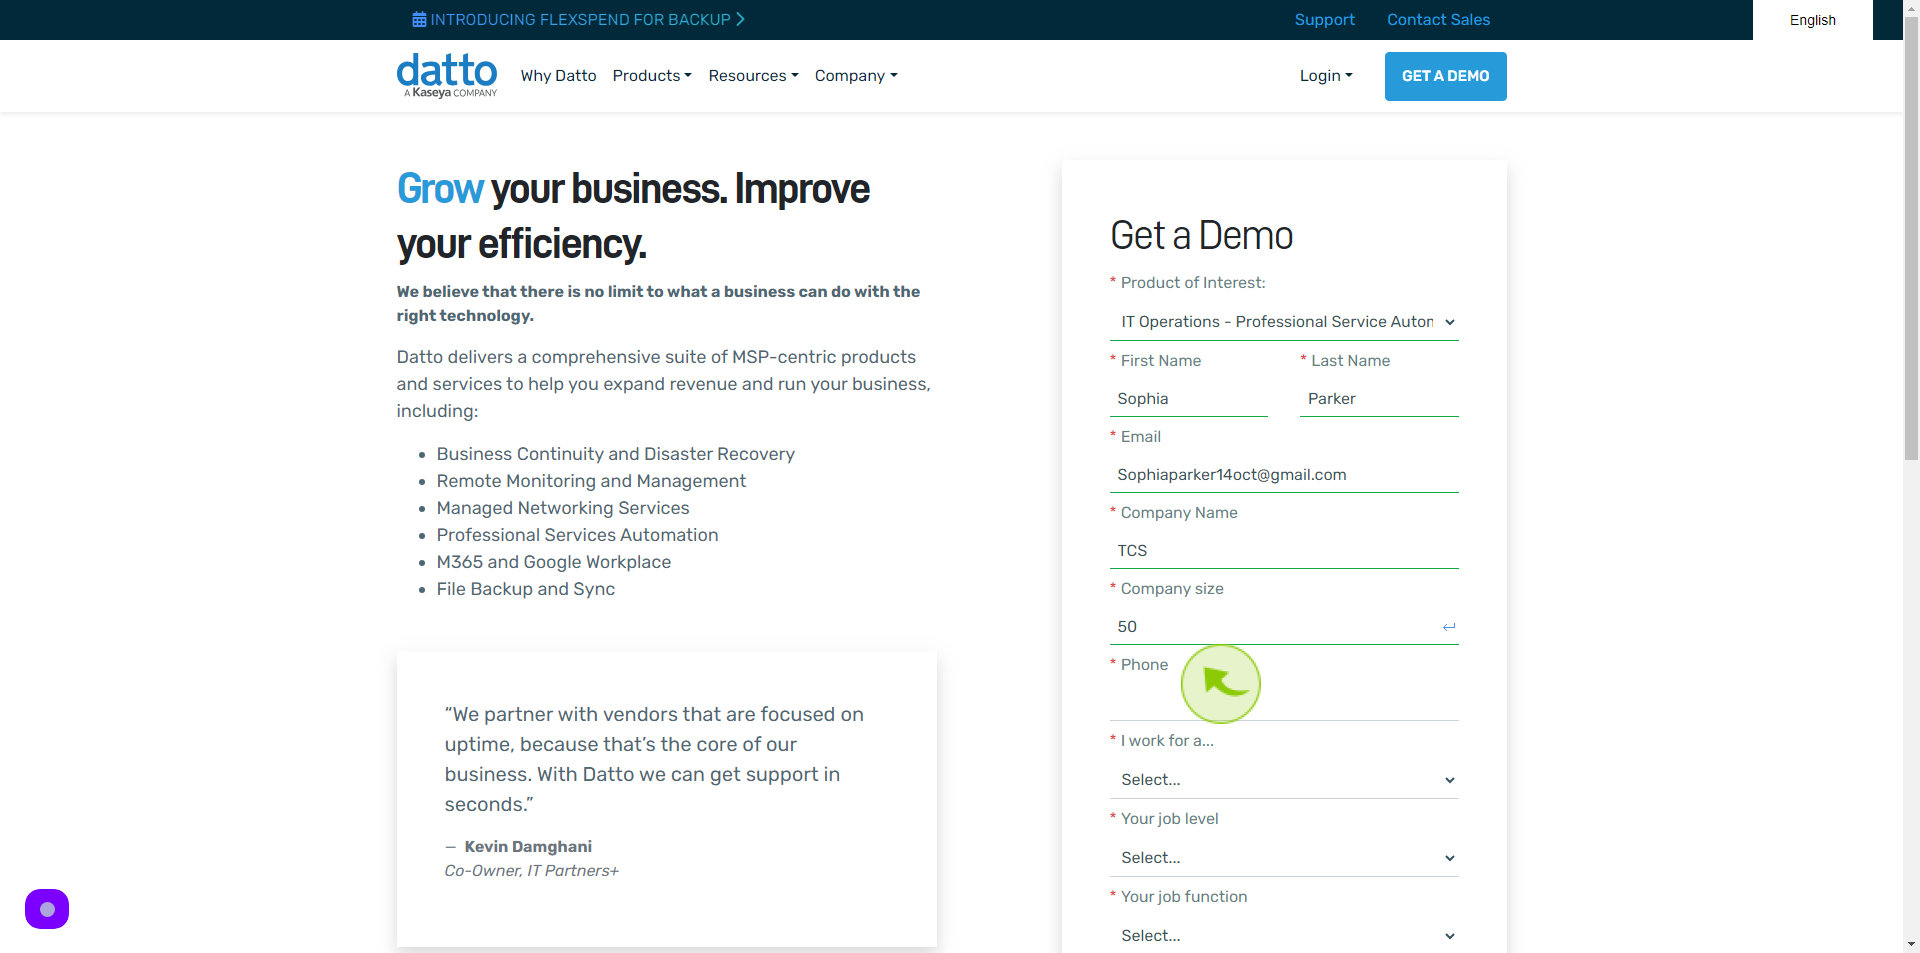Click the M365 and Google Workplace list item
This screenshot has width=1920, height=953.
tap(553, 562)
